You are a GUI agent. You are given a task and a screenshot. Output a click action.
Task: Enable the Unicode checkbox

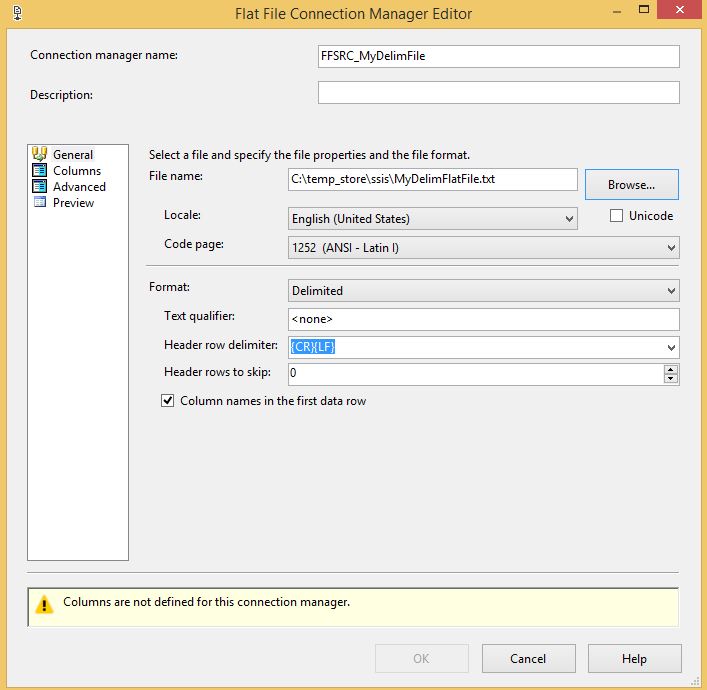[616, 216]
